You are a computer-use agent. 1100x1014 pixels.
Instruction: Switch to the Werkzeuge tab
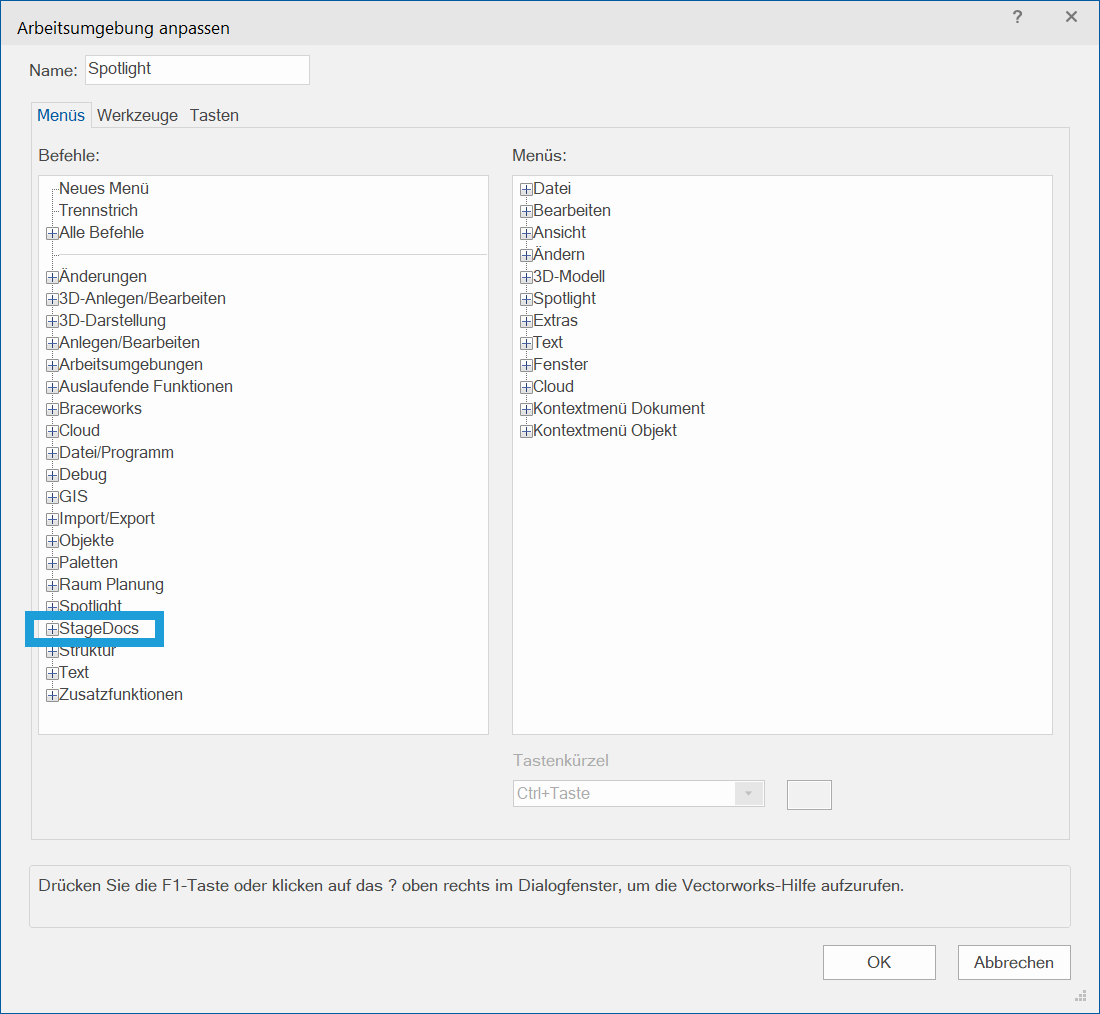tap(137, 115)
